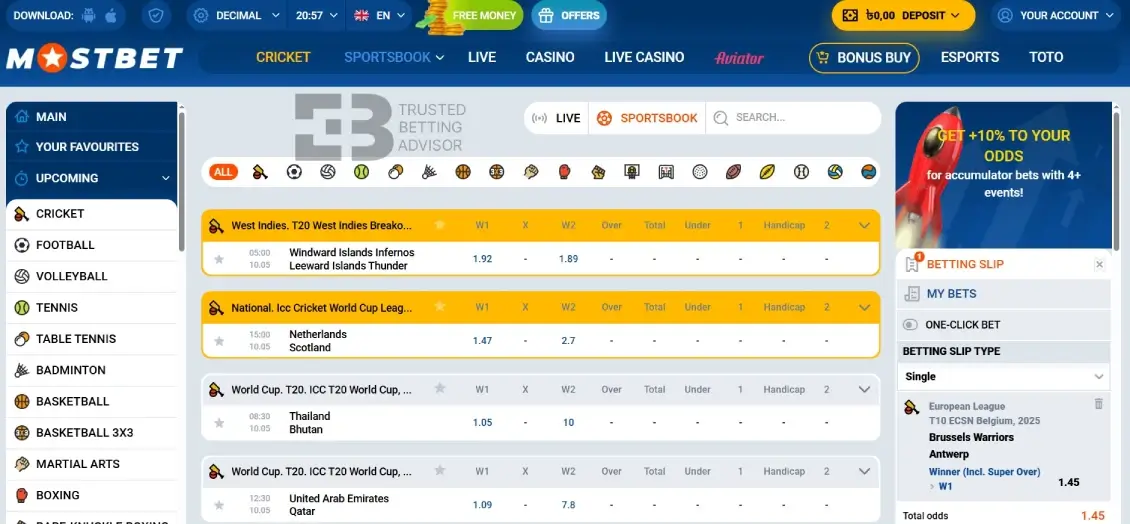Click the left sidebar scrollbar
This screenshot has width=1130, height=524.
tap(182, 180)
